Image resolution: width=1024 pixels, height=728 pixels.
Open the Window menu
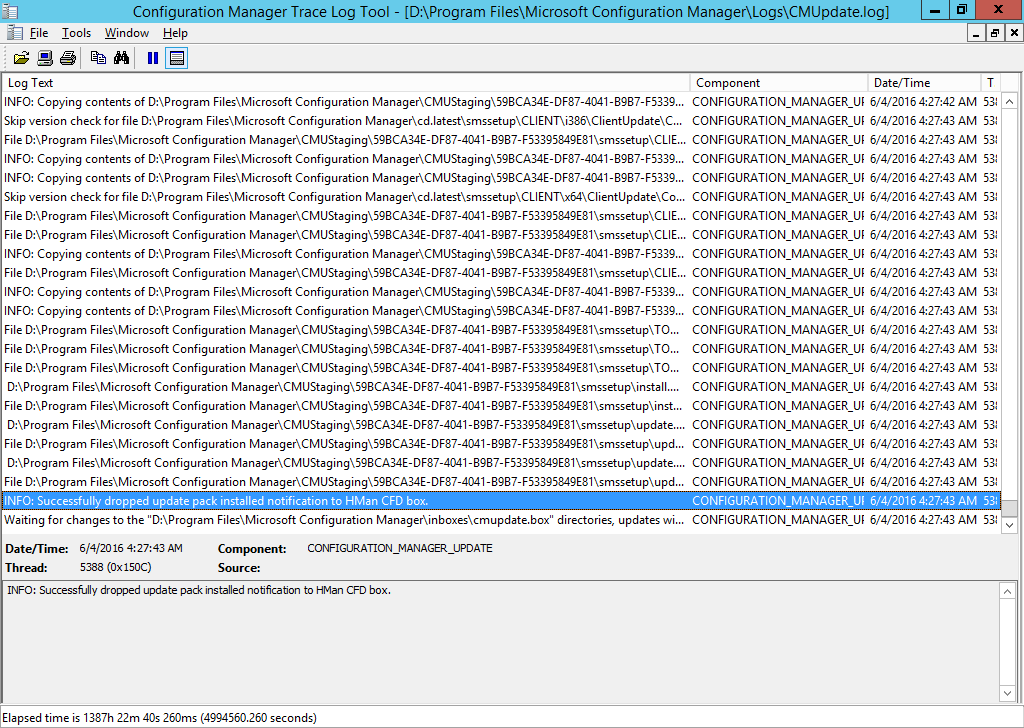127,33
